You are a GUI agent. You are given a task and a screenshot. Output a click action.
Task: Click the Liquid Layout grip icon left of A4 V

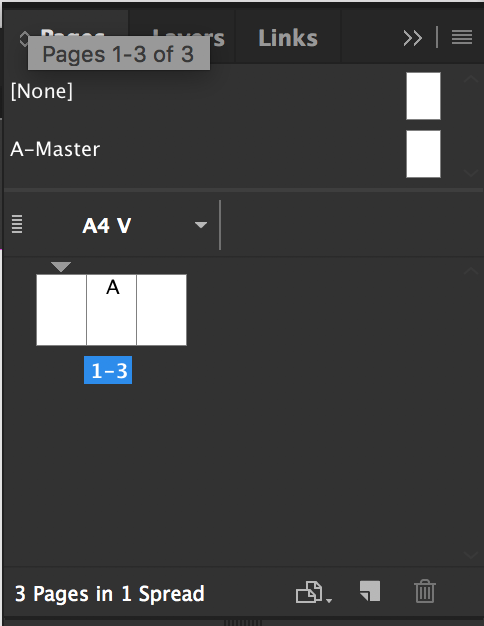[x=17, y=224]
